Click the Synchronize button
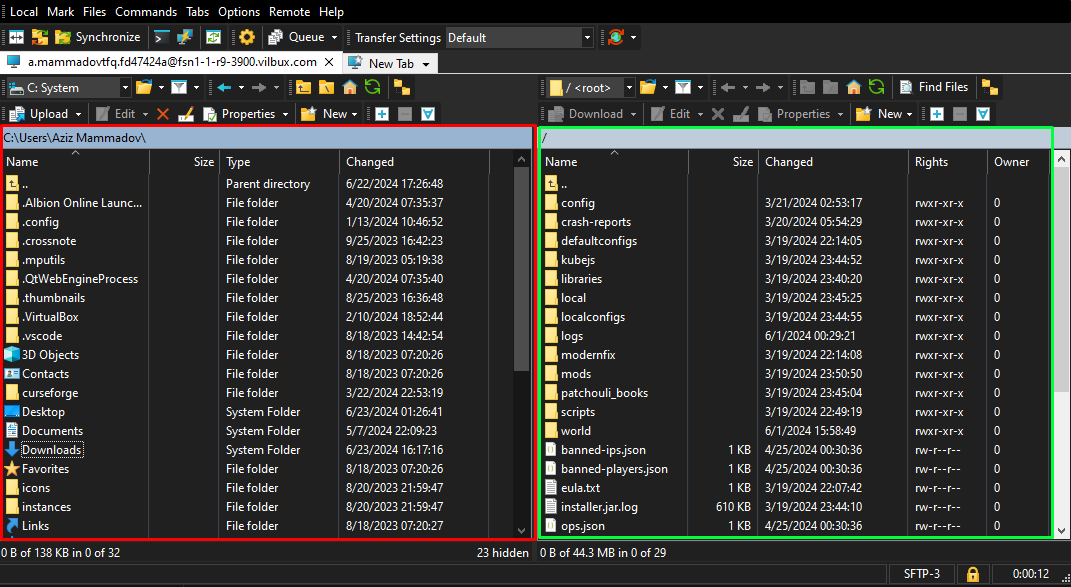1071x587 pixels. click(x=98, y=37)
